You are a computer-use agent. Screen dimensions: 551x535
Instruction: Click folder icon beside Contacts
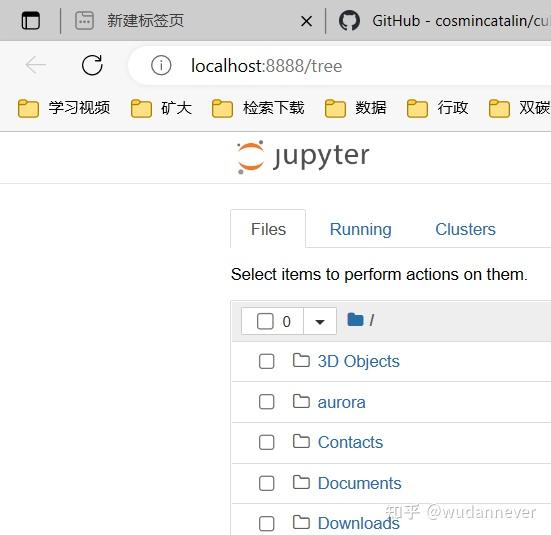click(x=301, y=441)
